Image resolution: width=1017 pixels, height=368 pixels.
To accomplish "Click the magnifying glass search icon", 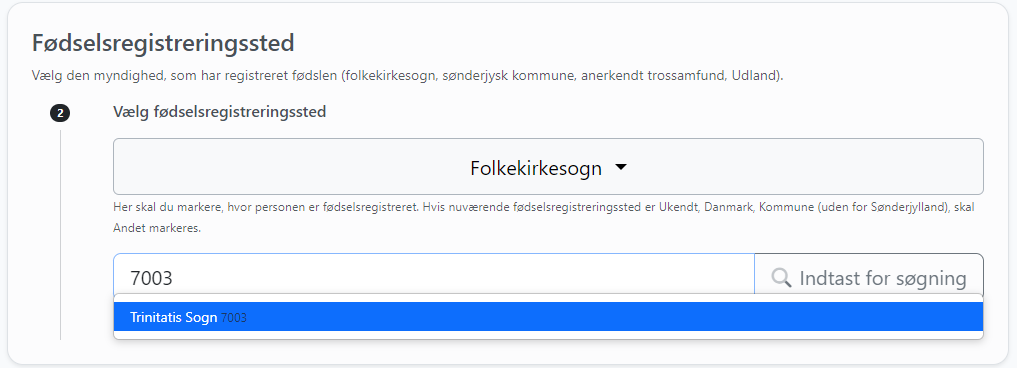I will (781, 278).
